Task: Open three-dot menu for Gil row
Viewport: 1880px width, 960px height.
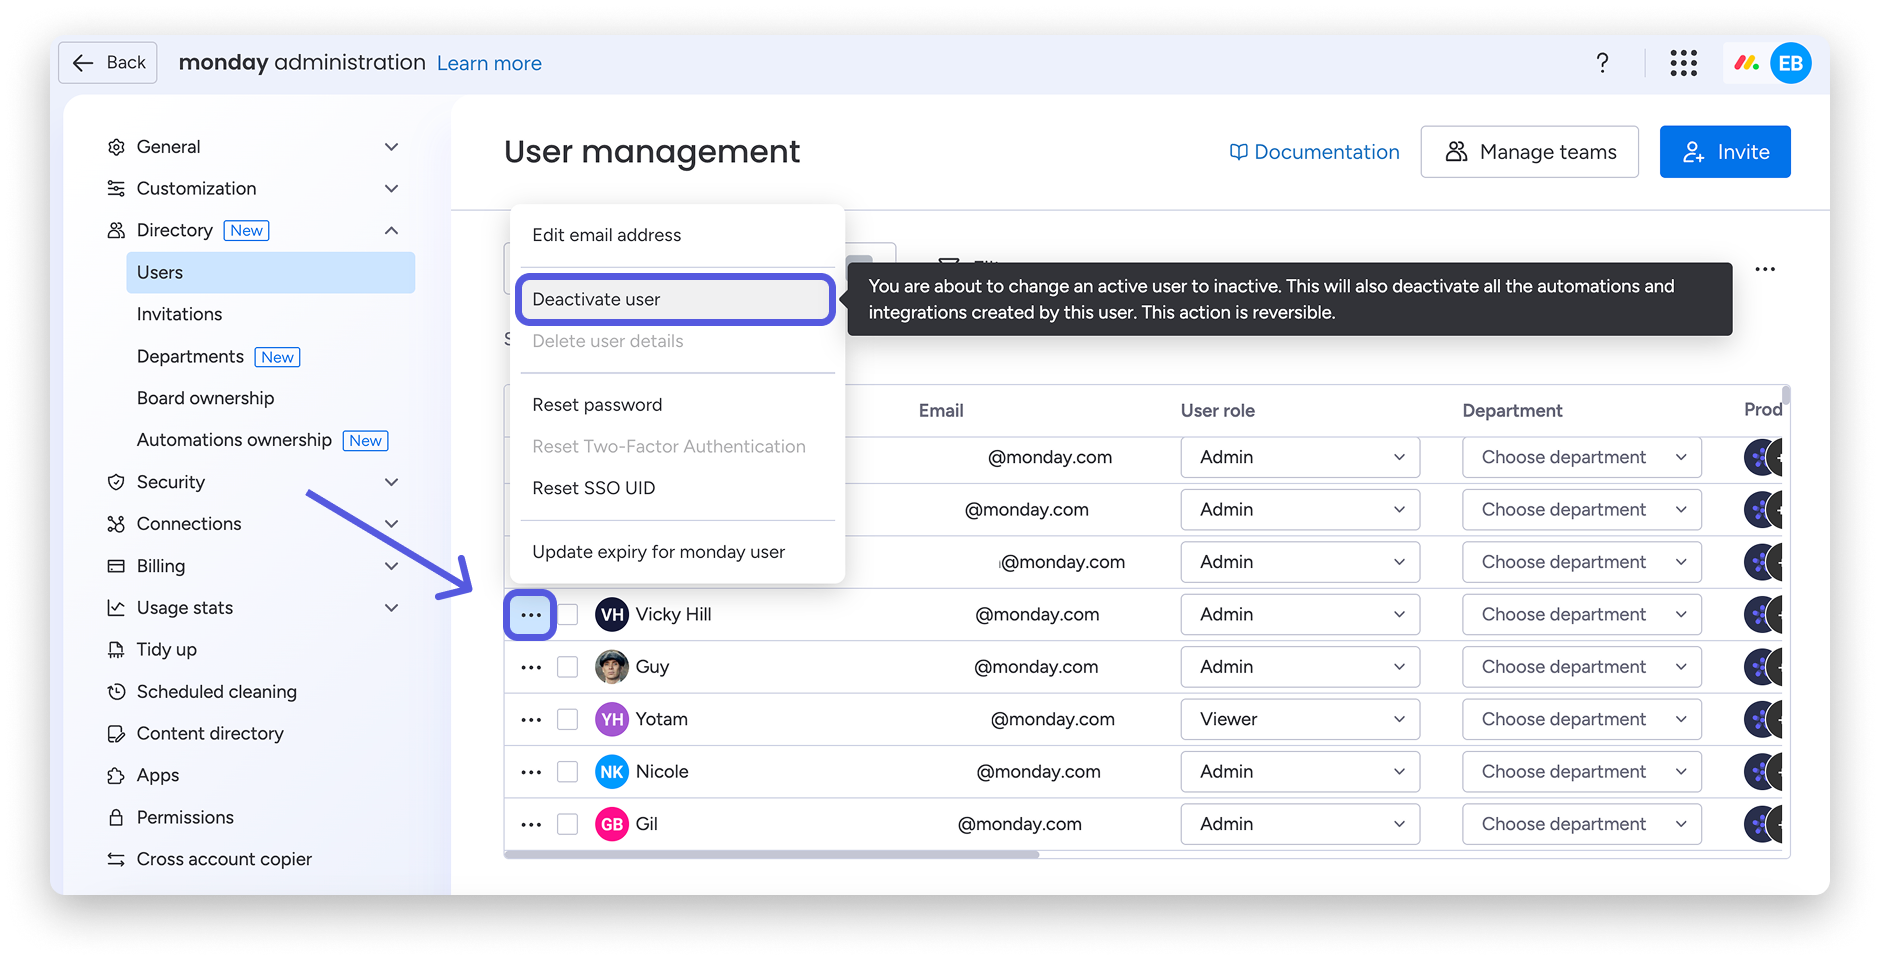Action: point(531,825)
